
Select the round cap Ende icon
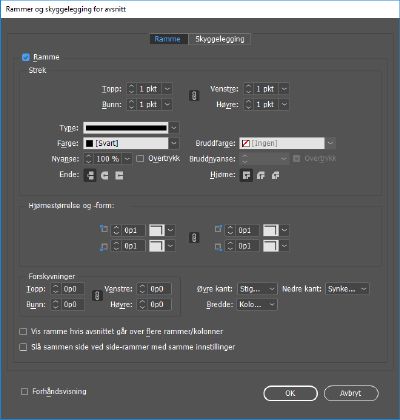click(105, 175)
